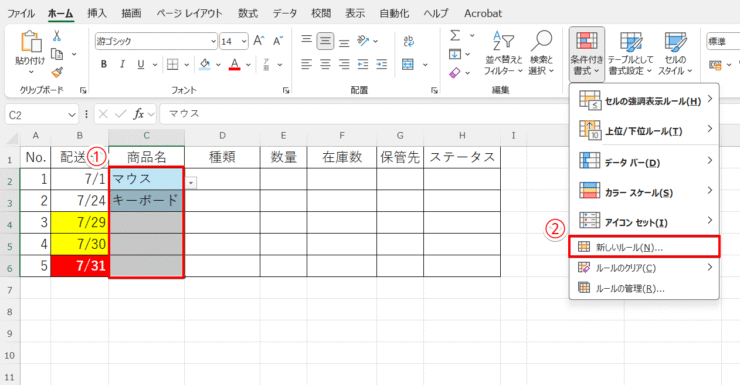The image size is (740, 385).
Task: Open Font settings dialog launcher
Action: coord(286,90)
